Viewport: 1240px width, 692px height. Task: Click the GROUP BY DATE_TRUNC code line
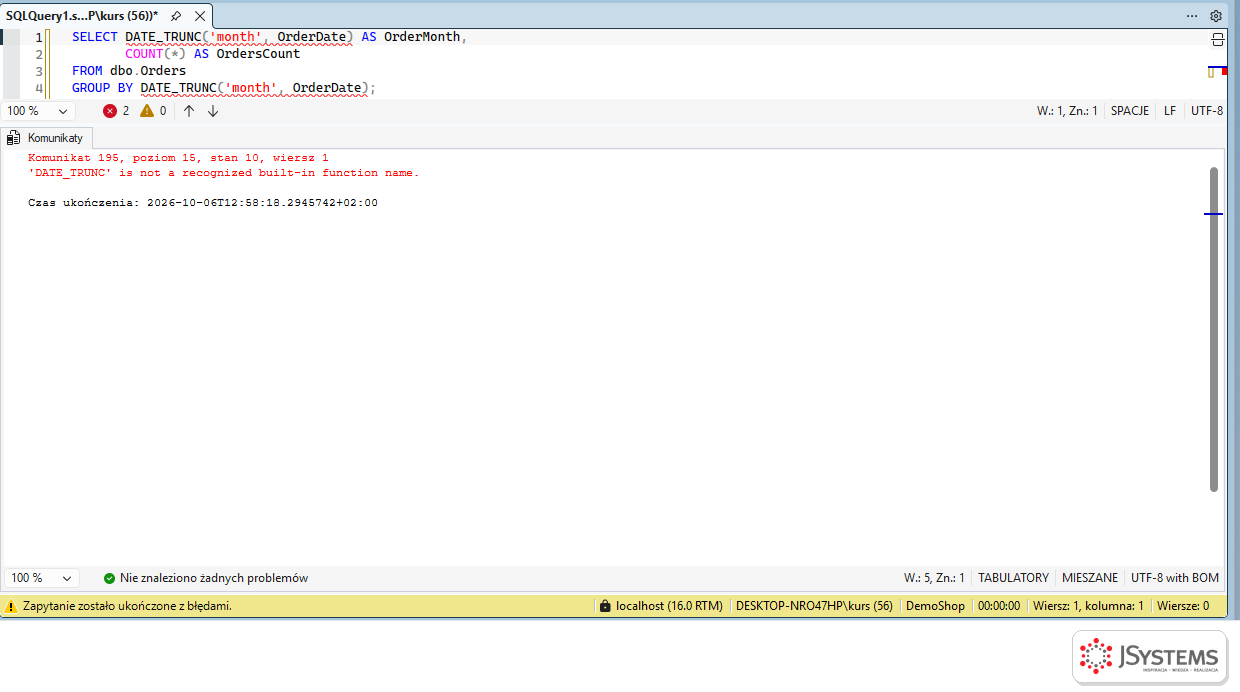223,88
